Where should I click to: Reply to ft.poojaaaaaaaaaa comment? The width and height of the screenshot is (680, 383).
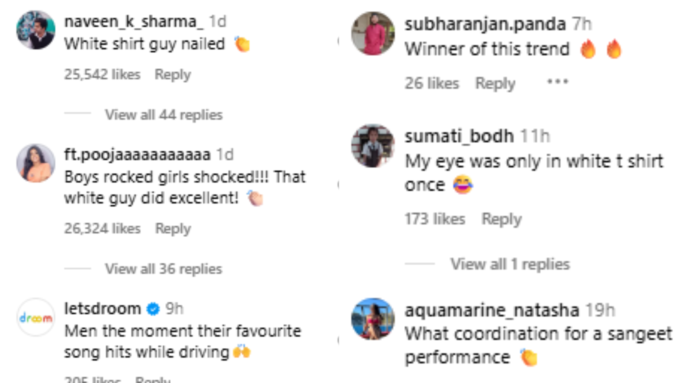coord(173,229)
